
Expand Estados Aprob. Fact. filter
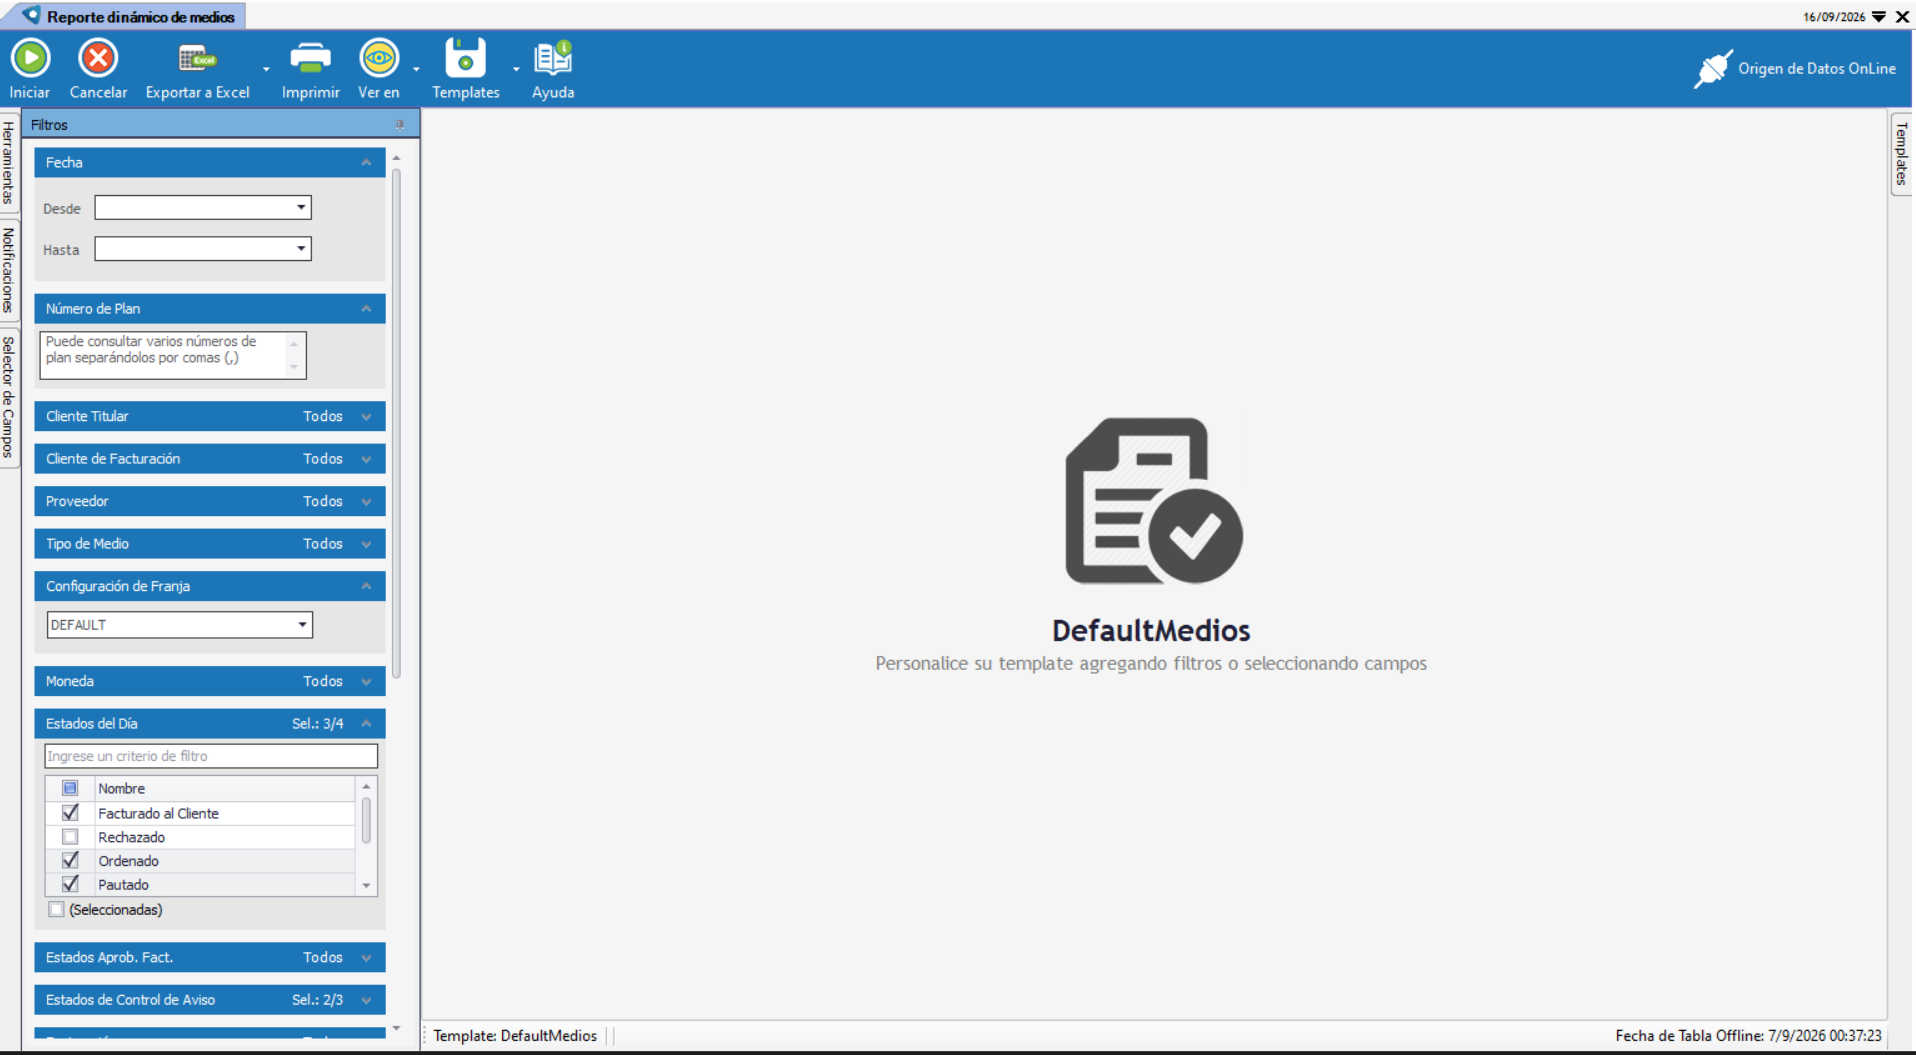[x=366, y=957]
